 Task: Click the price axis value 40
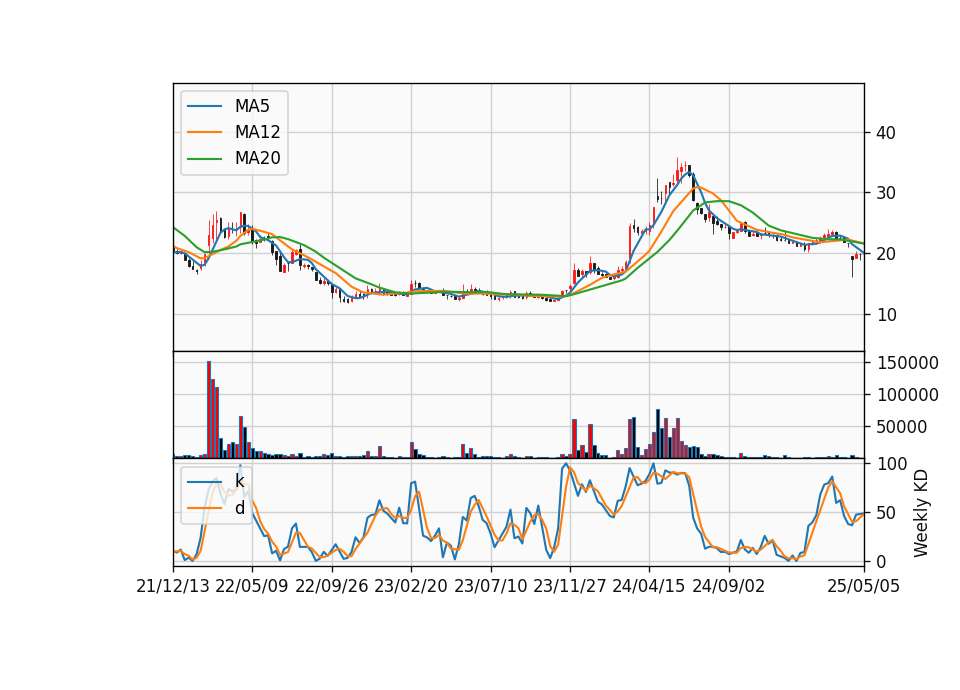(885, 133)
